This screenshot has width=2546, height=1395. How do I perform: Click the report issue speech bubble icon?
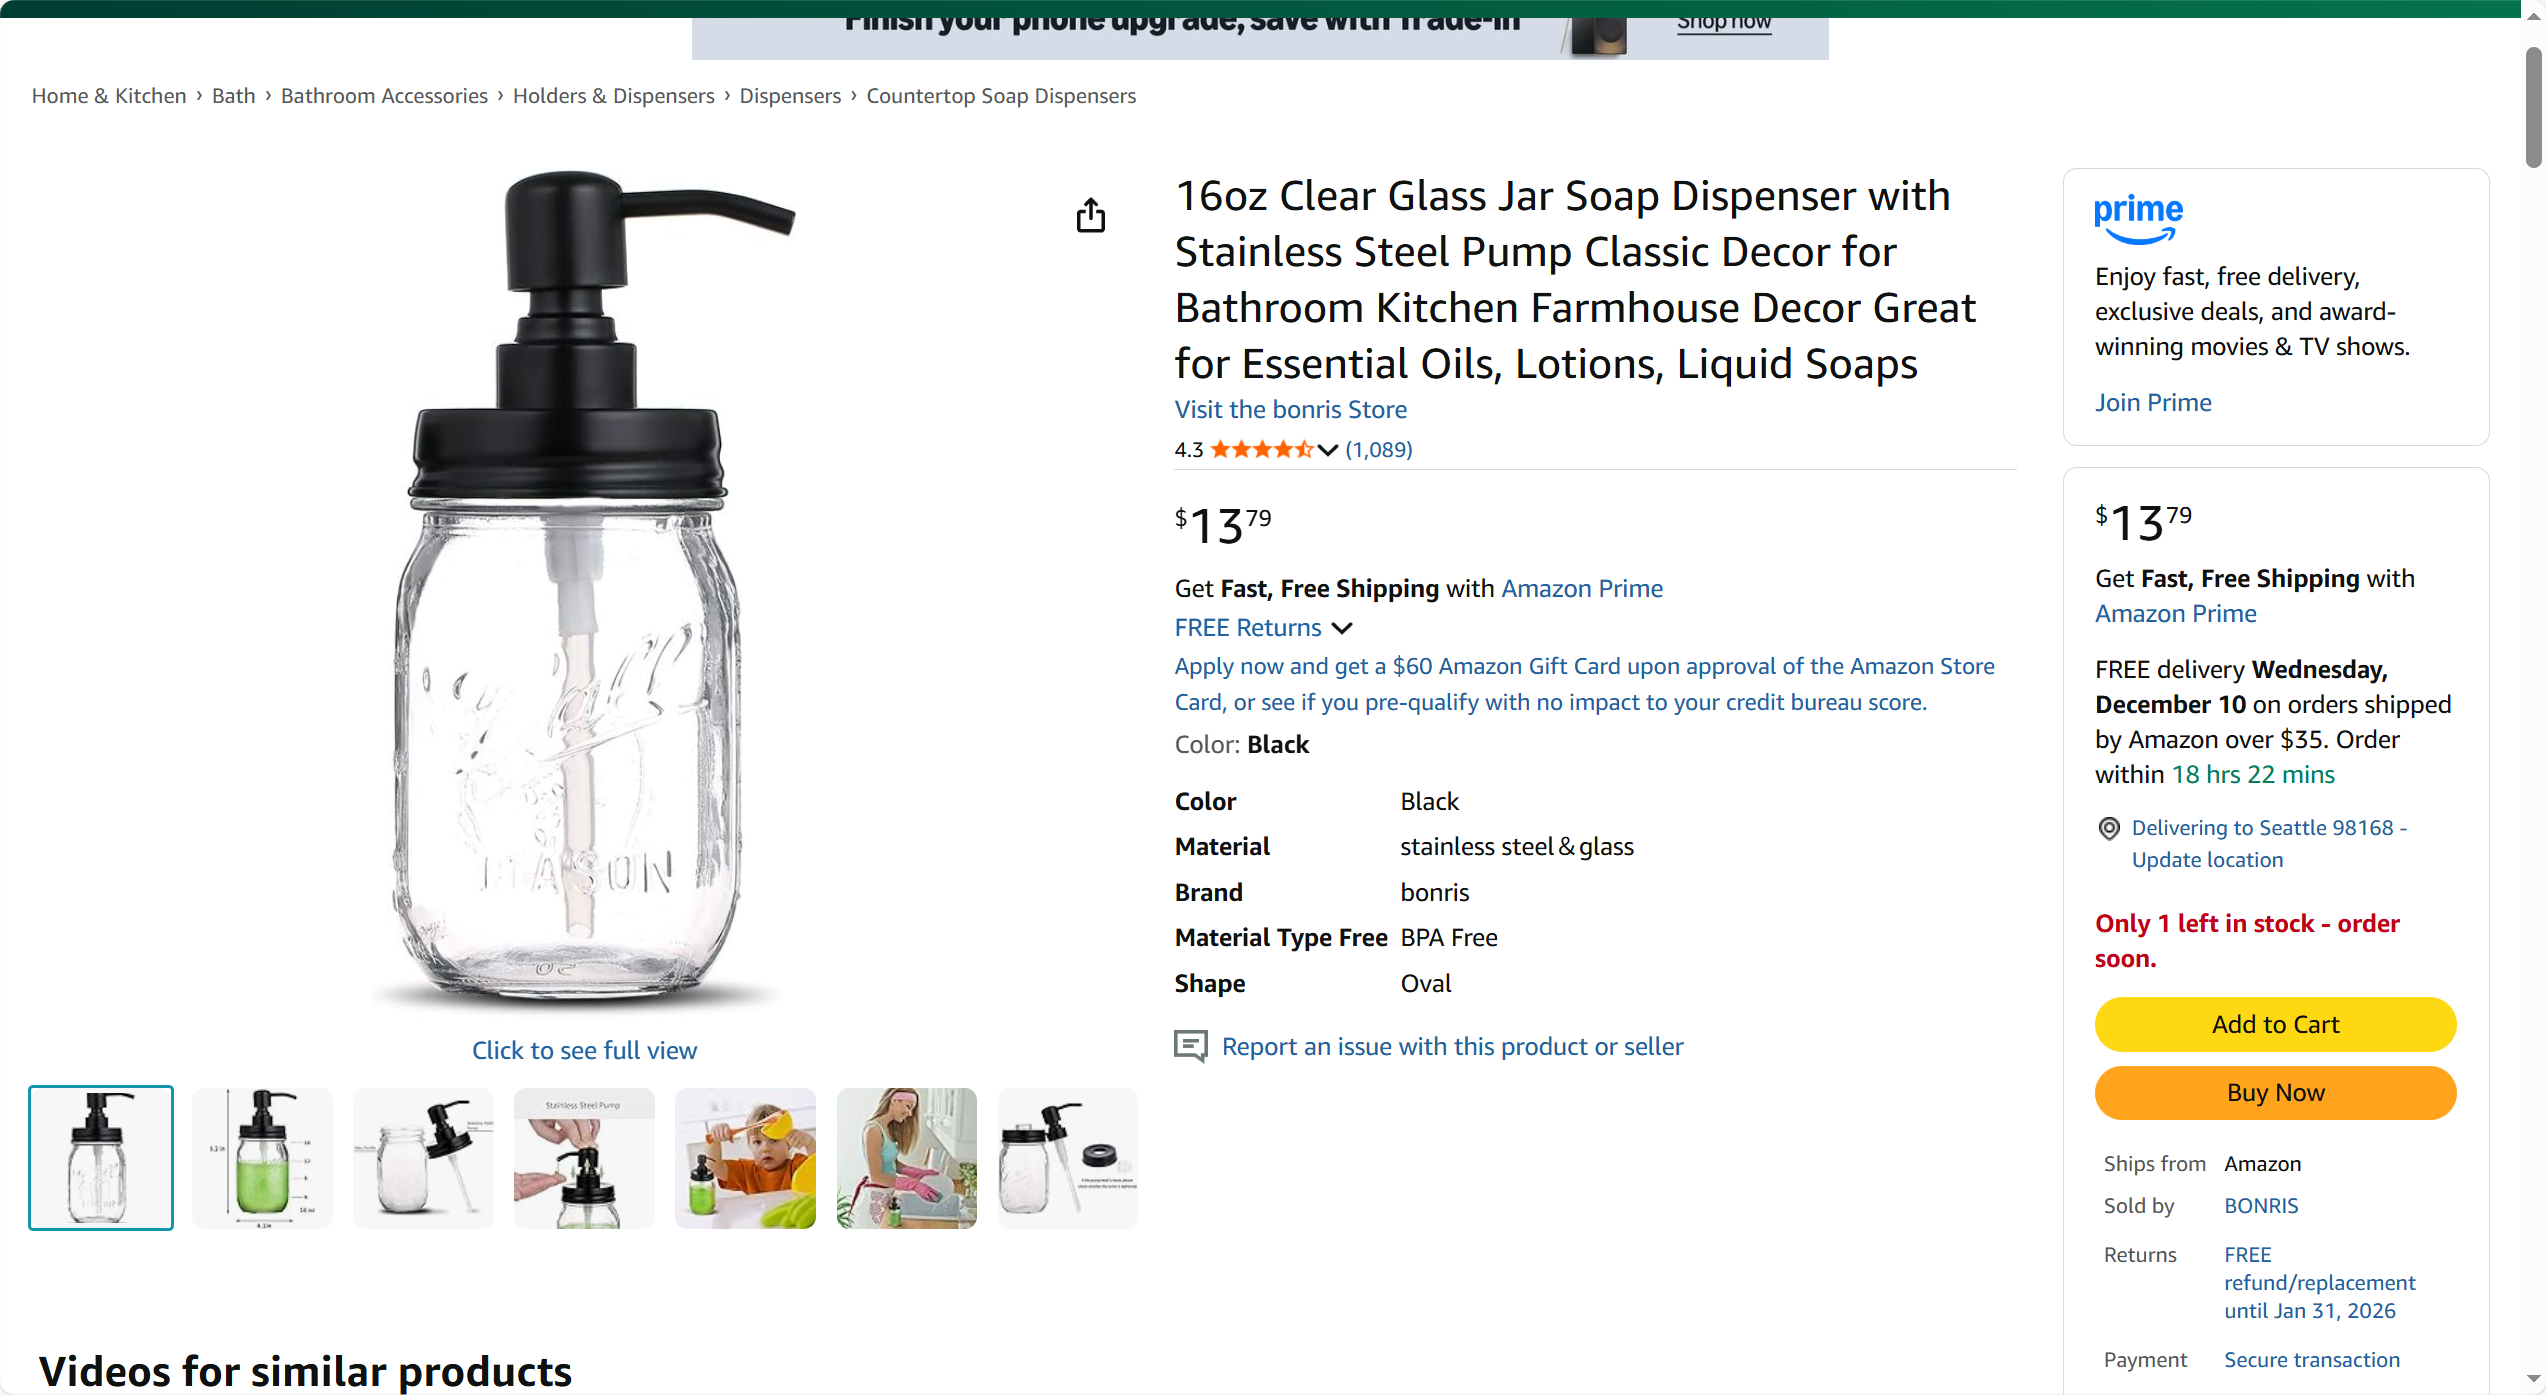click(1190, 1046)
